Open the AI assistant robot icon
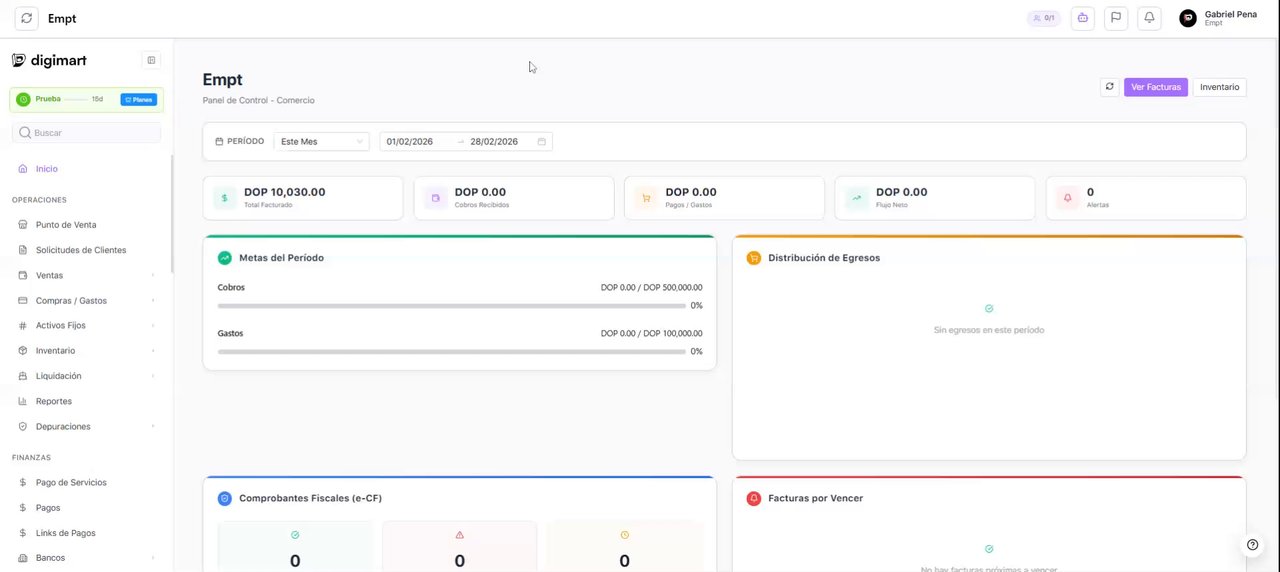This screenshot has width=1280, height=572. pos(1082,18)
